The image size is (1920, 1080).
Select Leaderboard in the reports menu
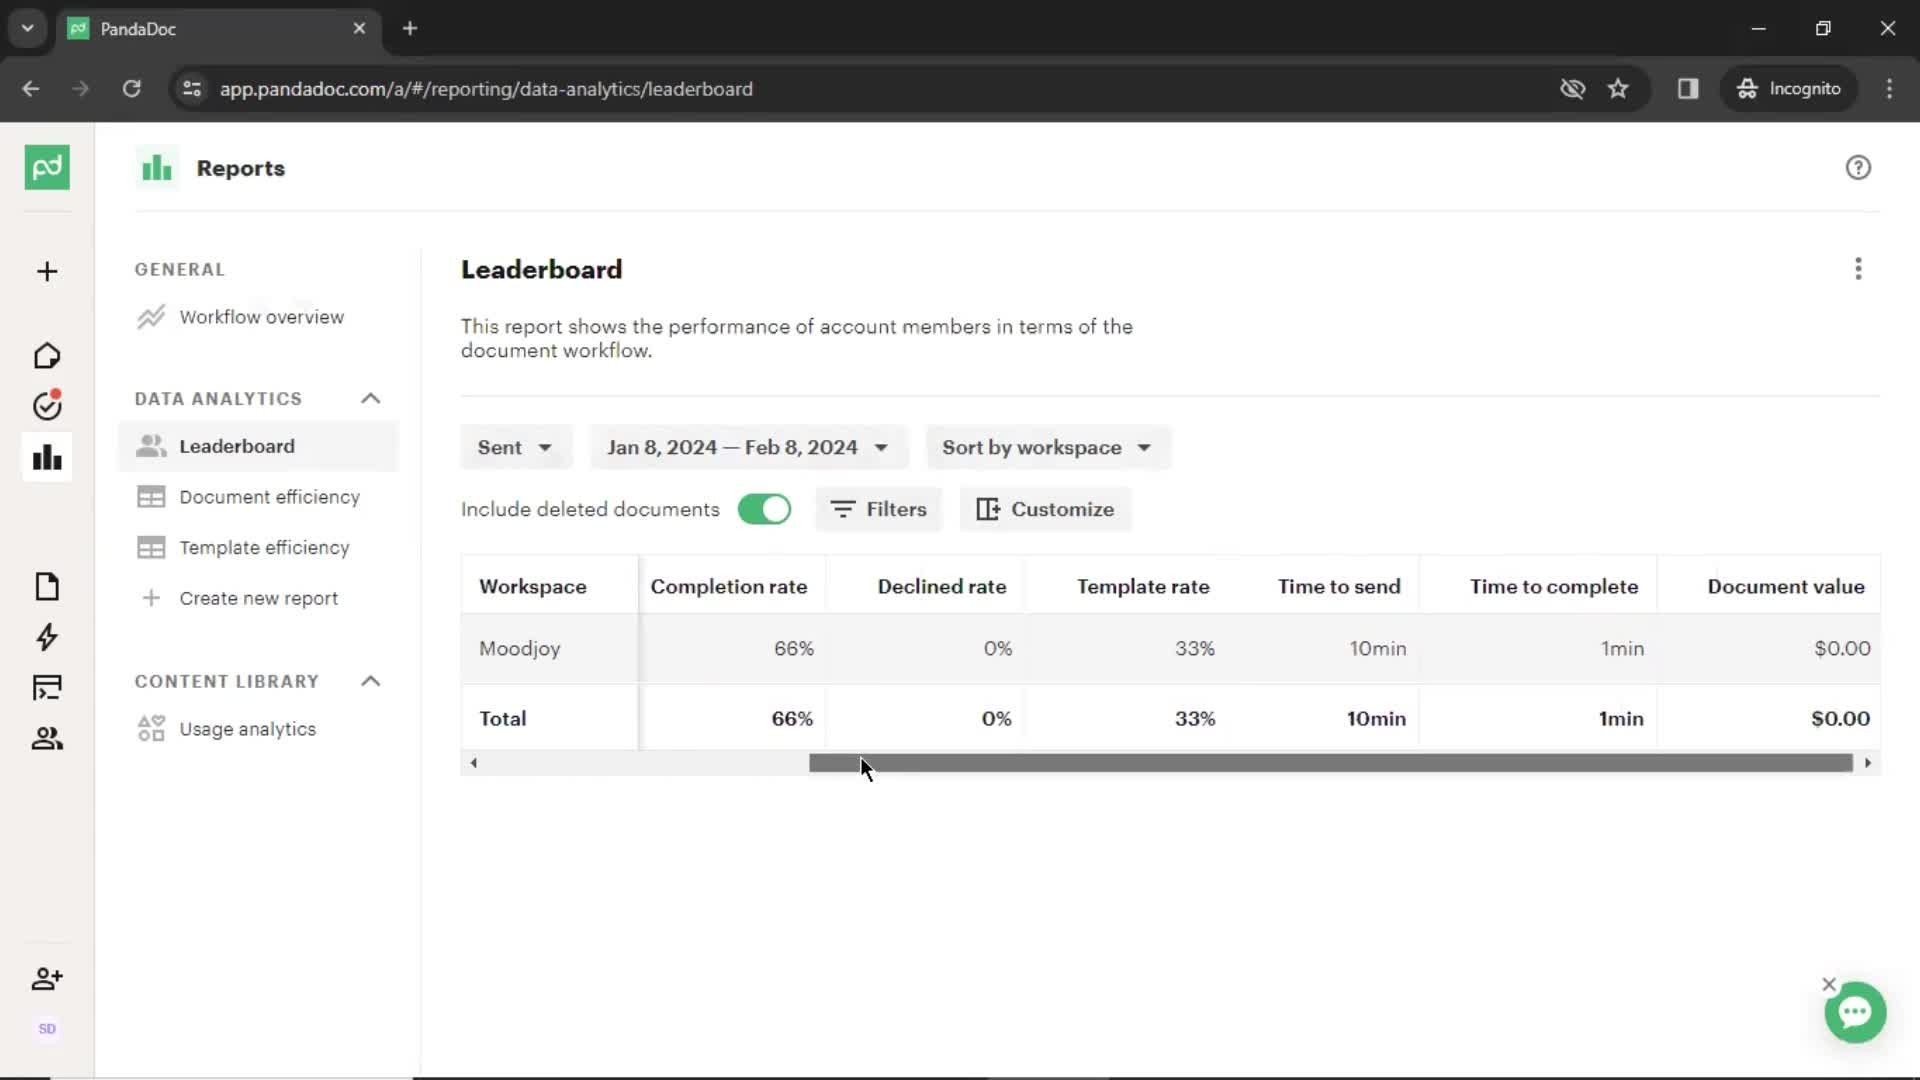point(258,446)
